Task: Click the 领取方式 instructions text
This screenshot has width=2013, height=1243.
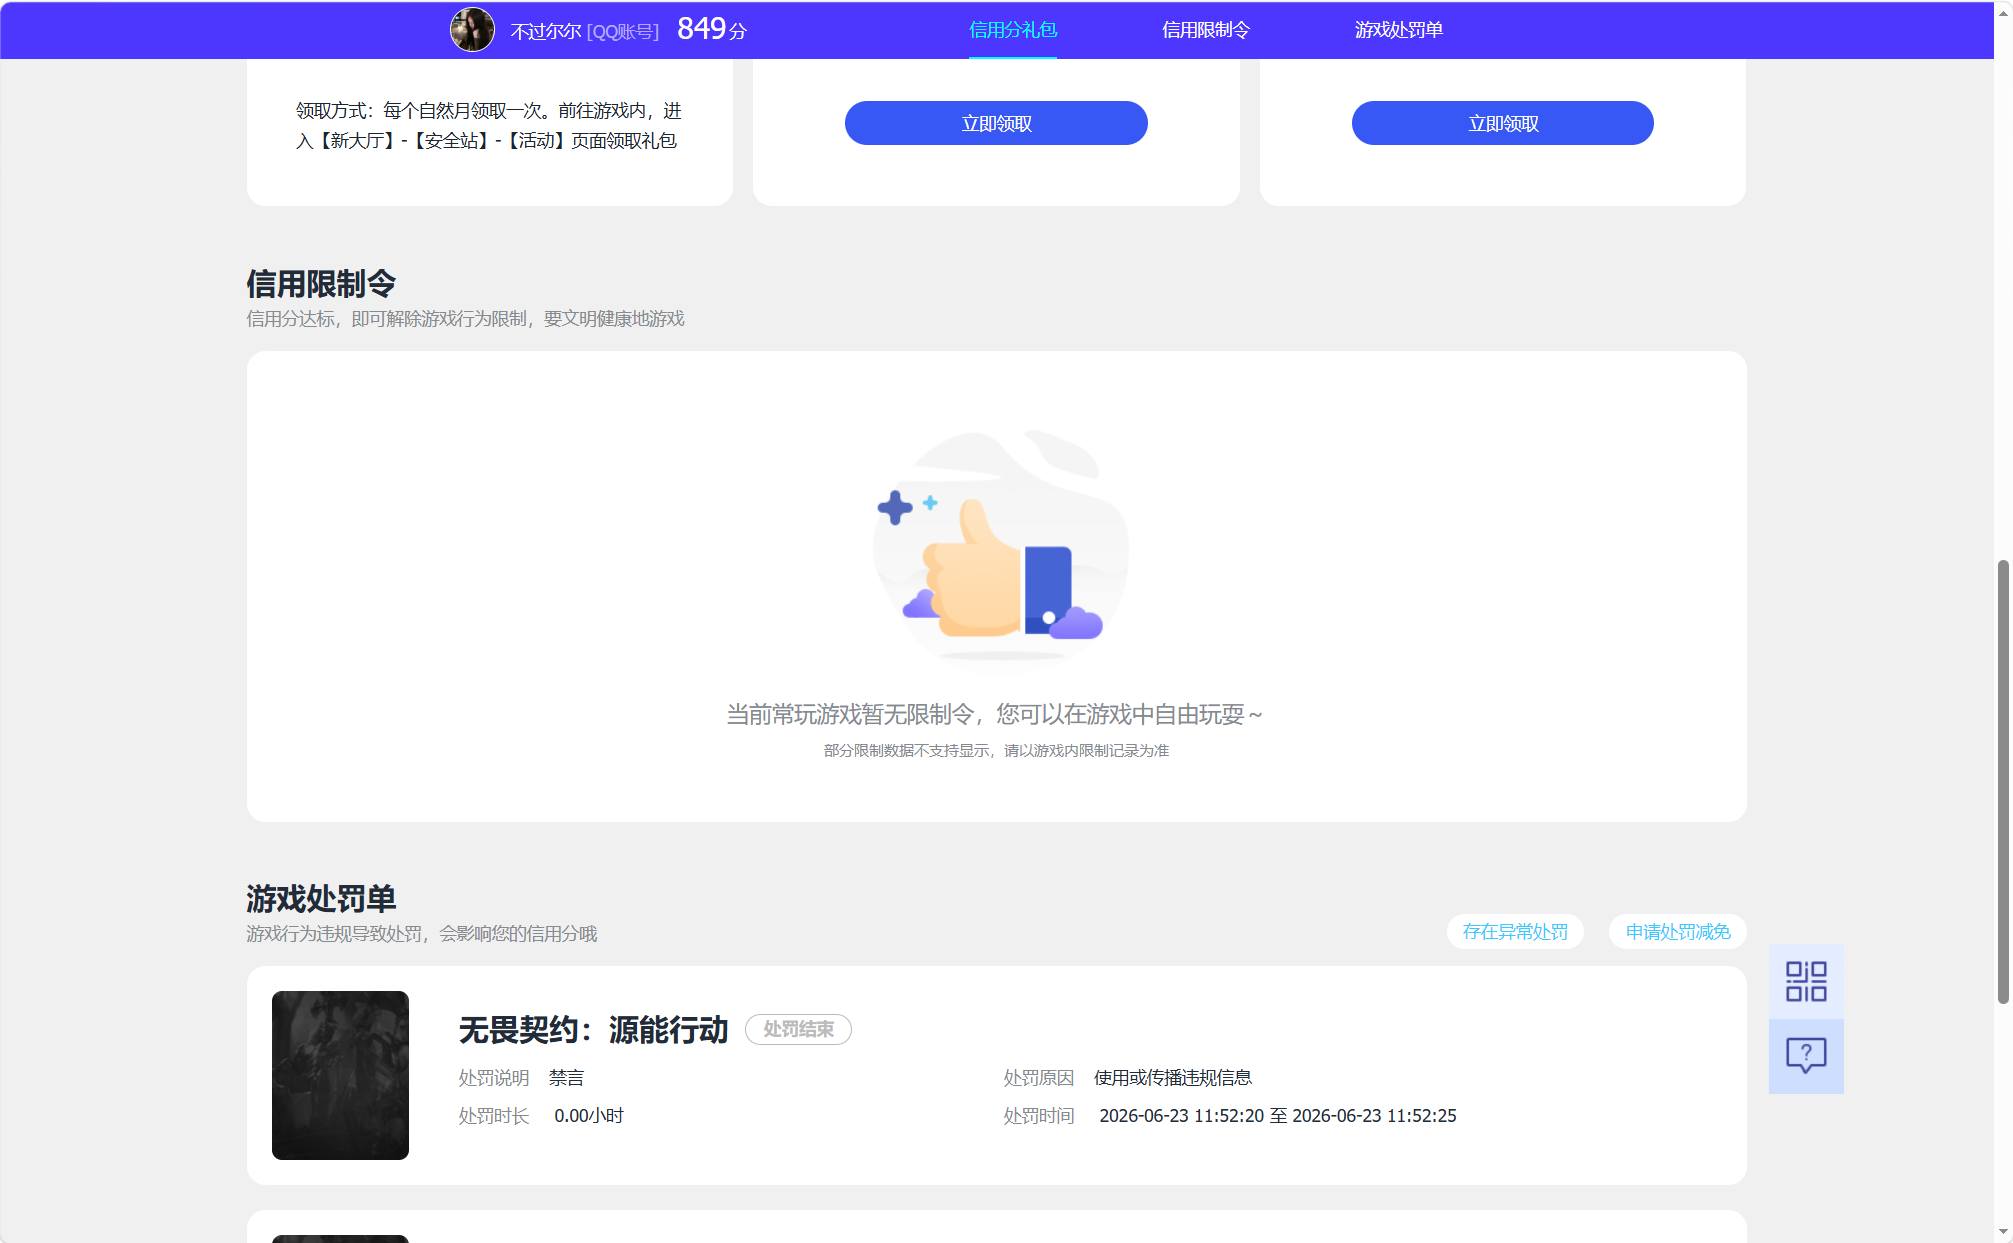Action: pos(489,125)
